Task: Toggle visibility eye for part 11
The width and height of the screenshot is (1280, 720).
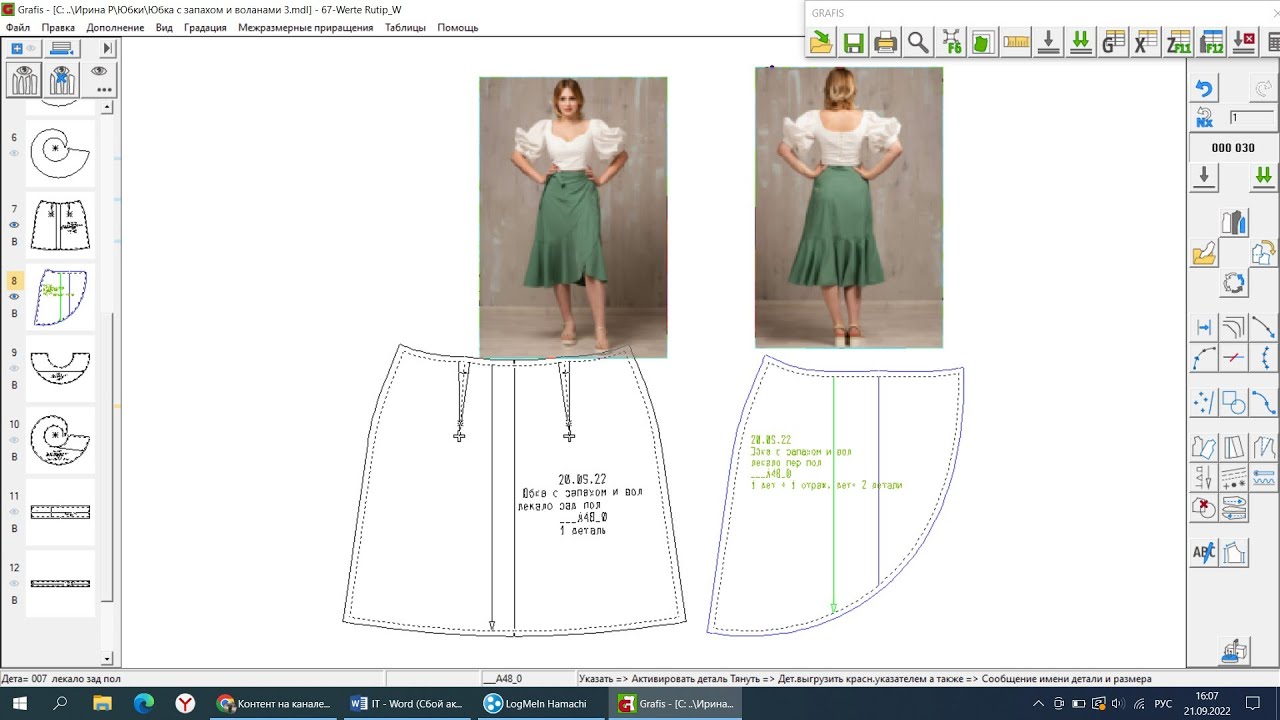Action: [x=14, y=512]
